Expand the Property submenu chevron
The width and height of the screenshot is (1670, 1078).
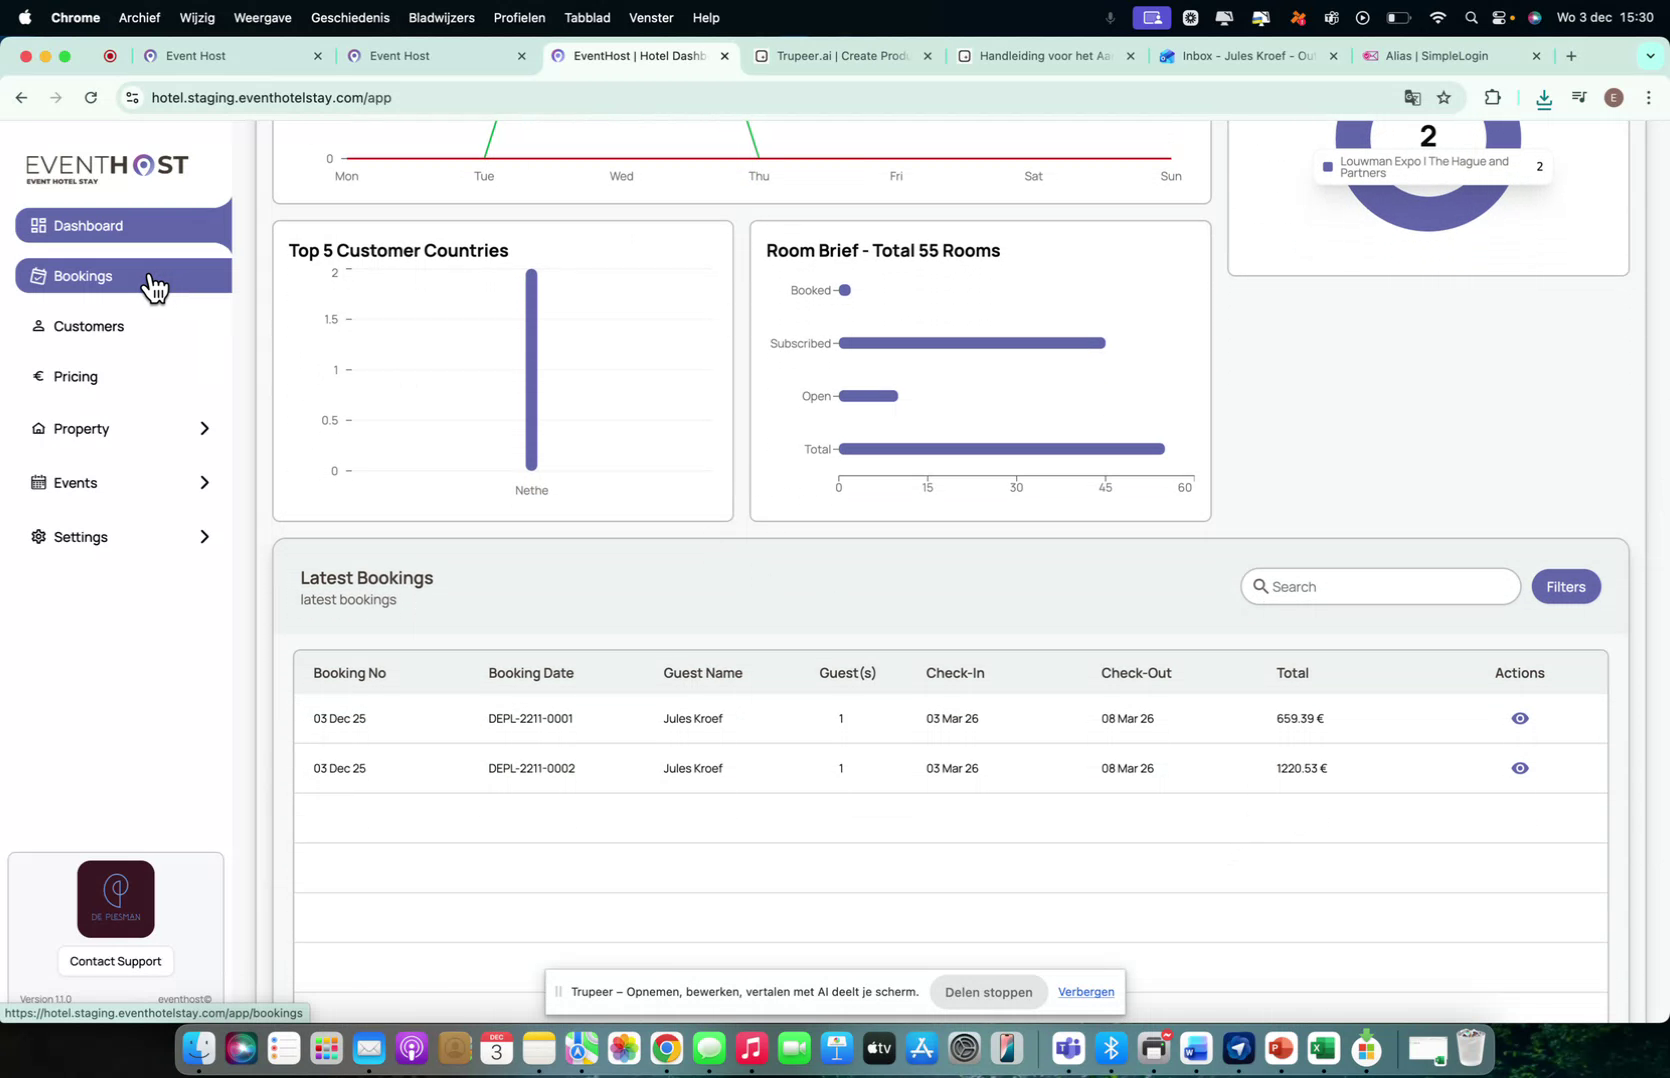(x=204, y=428)
